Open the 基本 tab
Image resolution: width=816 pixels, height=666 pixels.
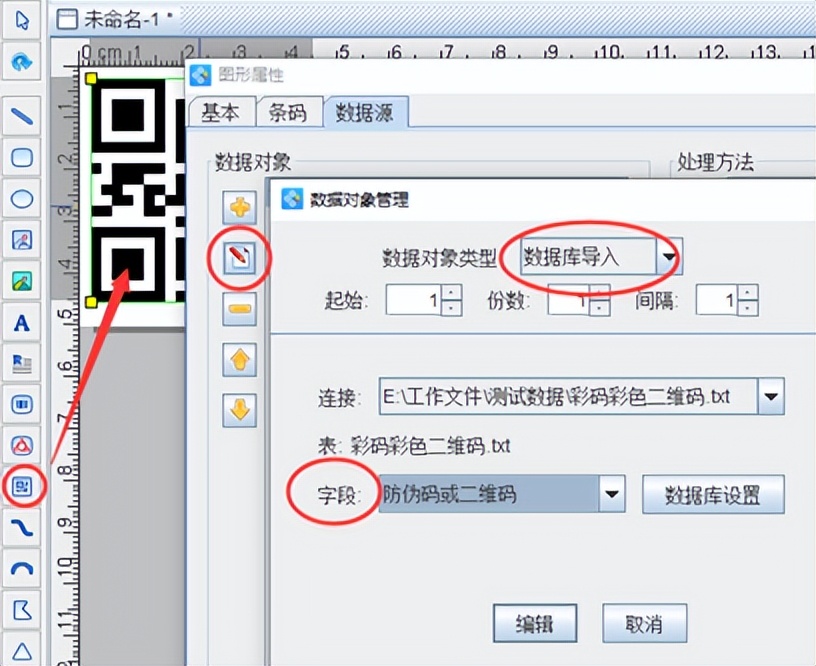[221, 112]
